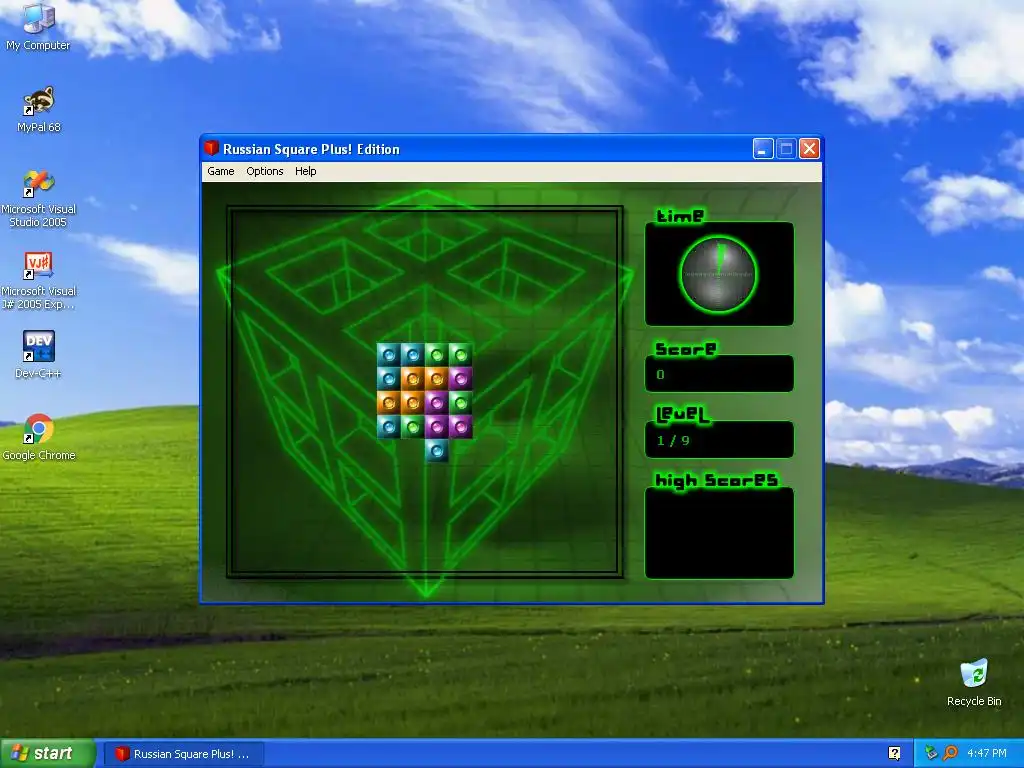Click the round time clock gauge

718,274
